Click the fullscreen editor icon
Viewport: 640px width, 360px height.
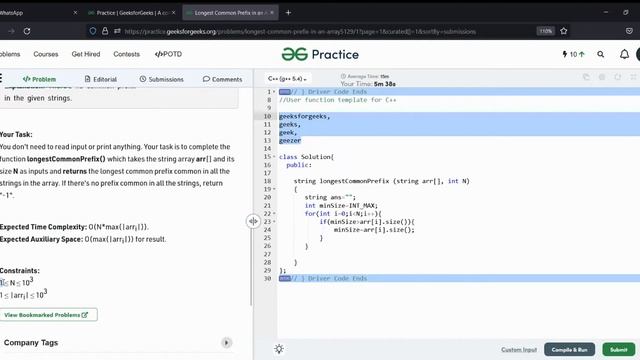633,77
